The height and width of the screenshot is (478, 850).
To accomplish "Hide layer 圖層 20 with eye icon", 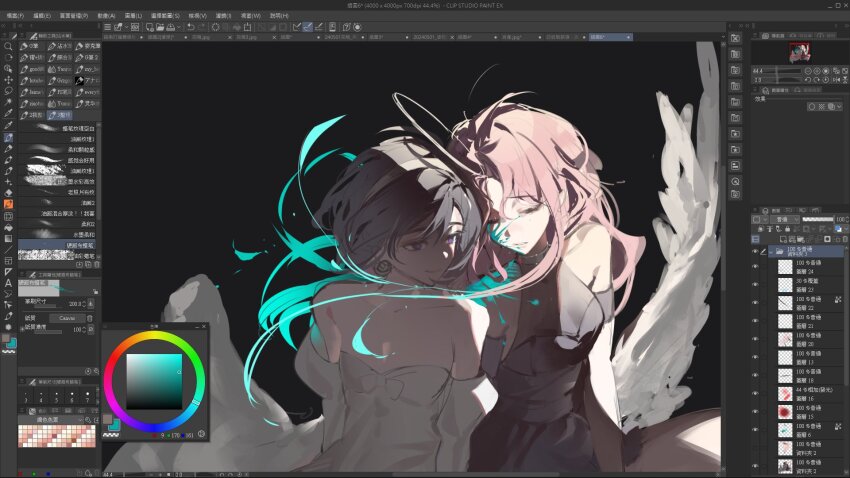I will [755, 339].
